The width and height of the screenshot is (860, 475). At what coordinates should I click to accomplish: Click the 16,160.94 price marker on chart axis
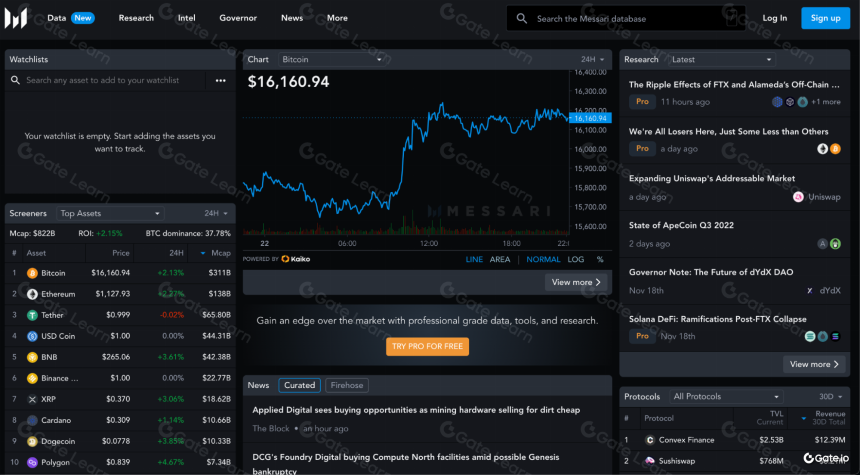[590, 118]
